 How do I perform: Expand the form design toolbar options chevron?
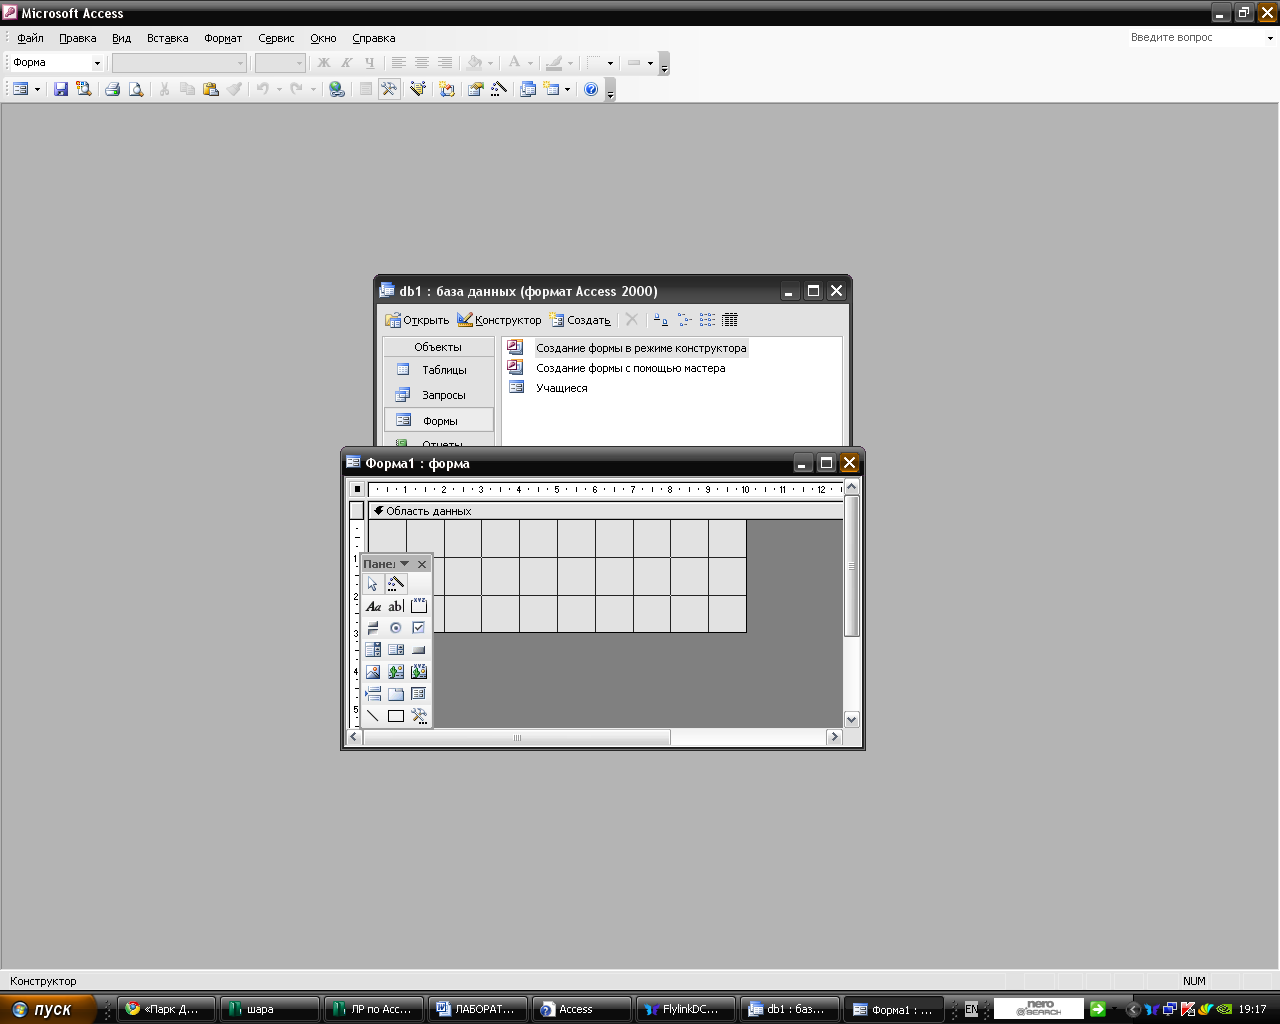point(610,91)
